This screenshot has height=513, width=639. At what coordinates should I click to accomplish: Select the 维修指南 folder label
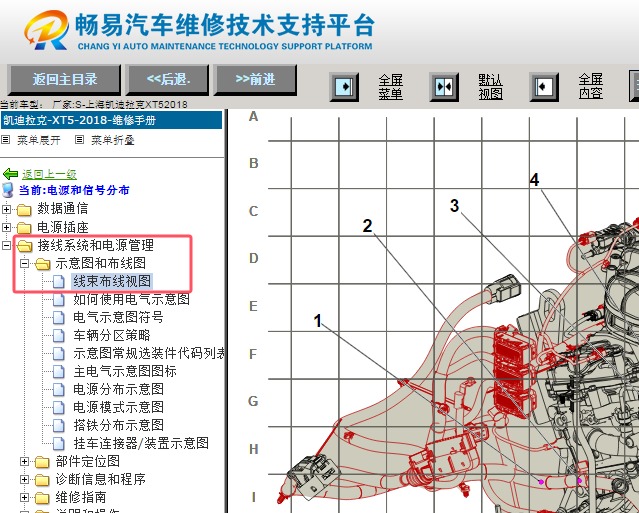(x=81, y=497)
